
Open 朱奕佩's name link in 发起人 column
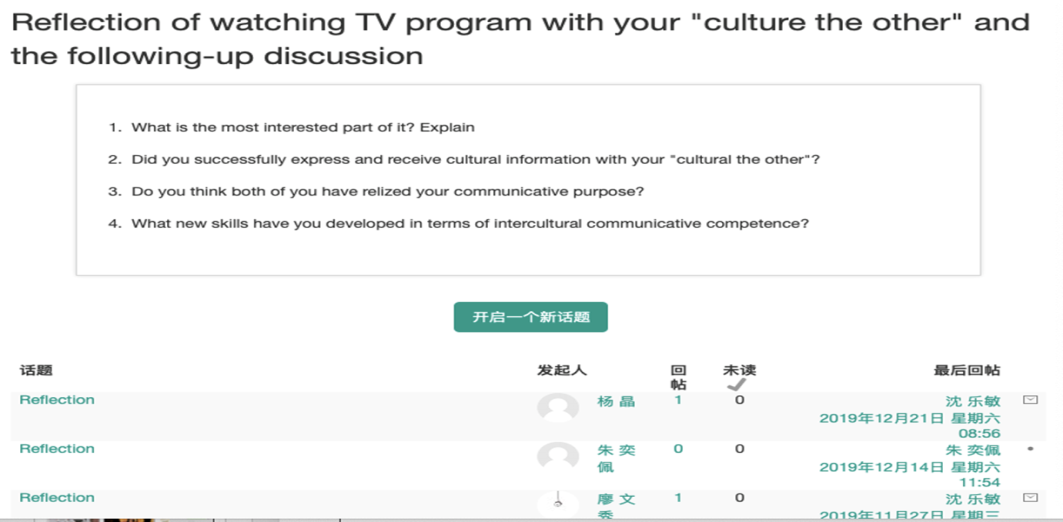616,459
